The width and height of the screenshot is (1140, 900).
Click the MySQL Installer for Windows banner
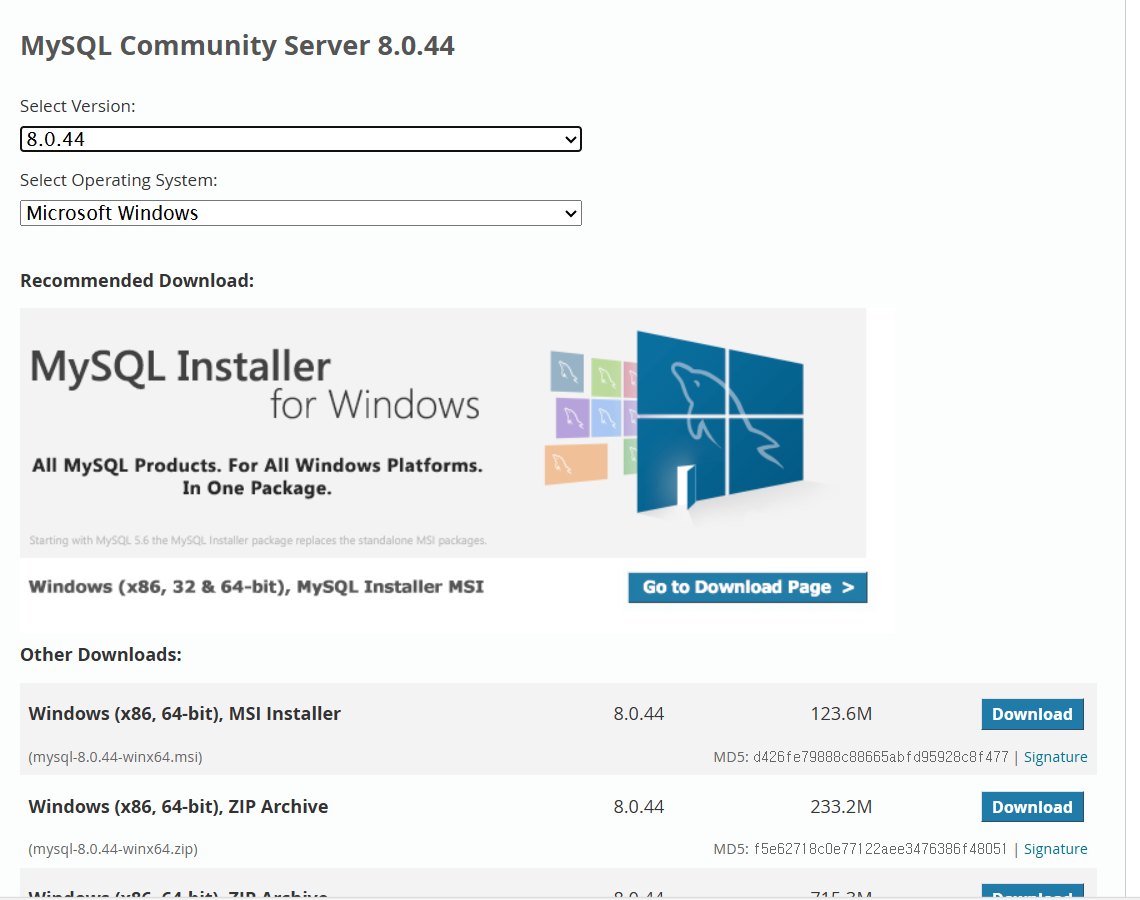pos(443,433)
